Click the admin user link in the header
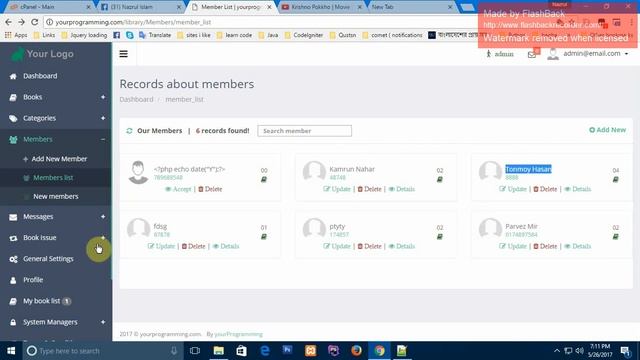Viewport: 640px width, 360px height. 500,54
